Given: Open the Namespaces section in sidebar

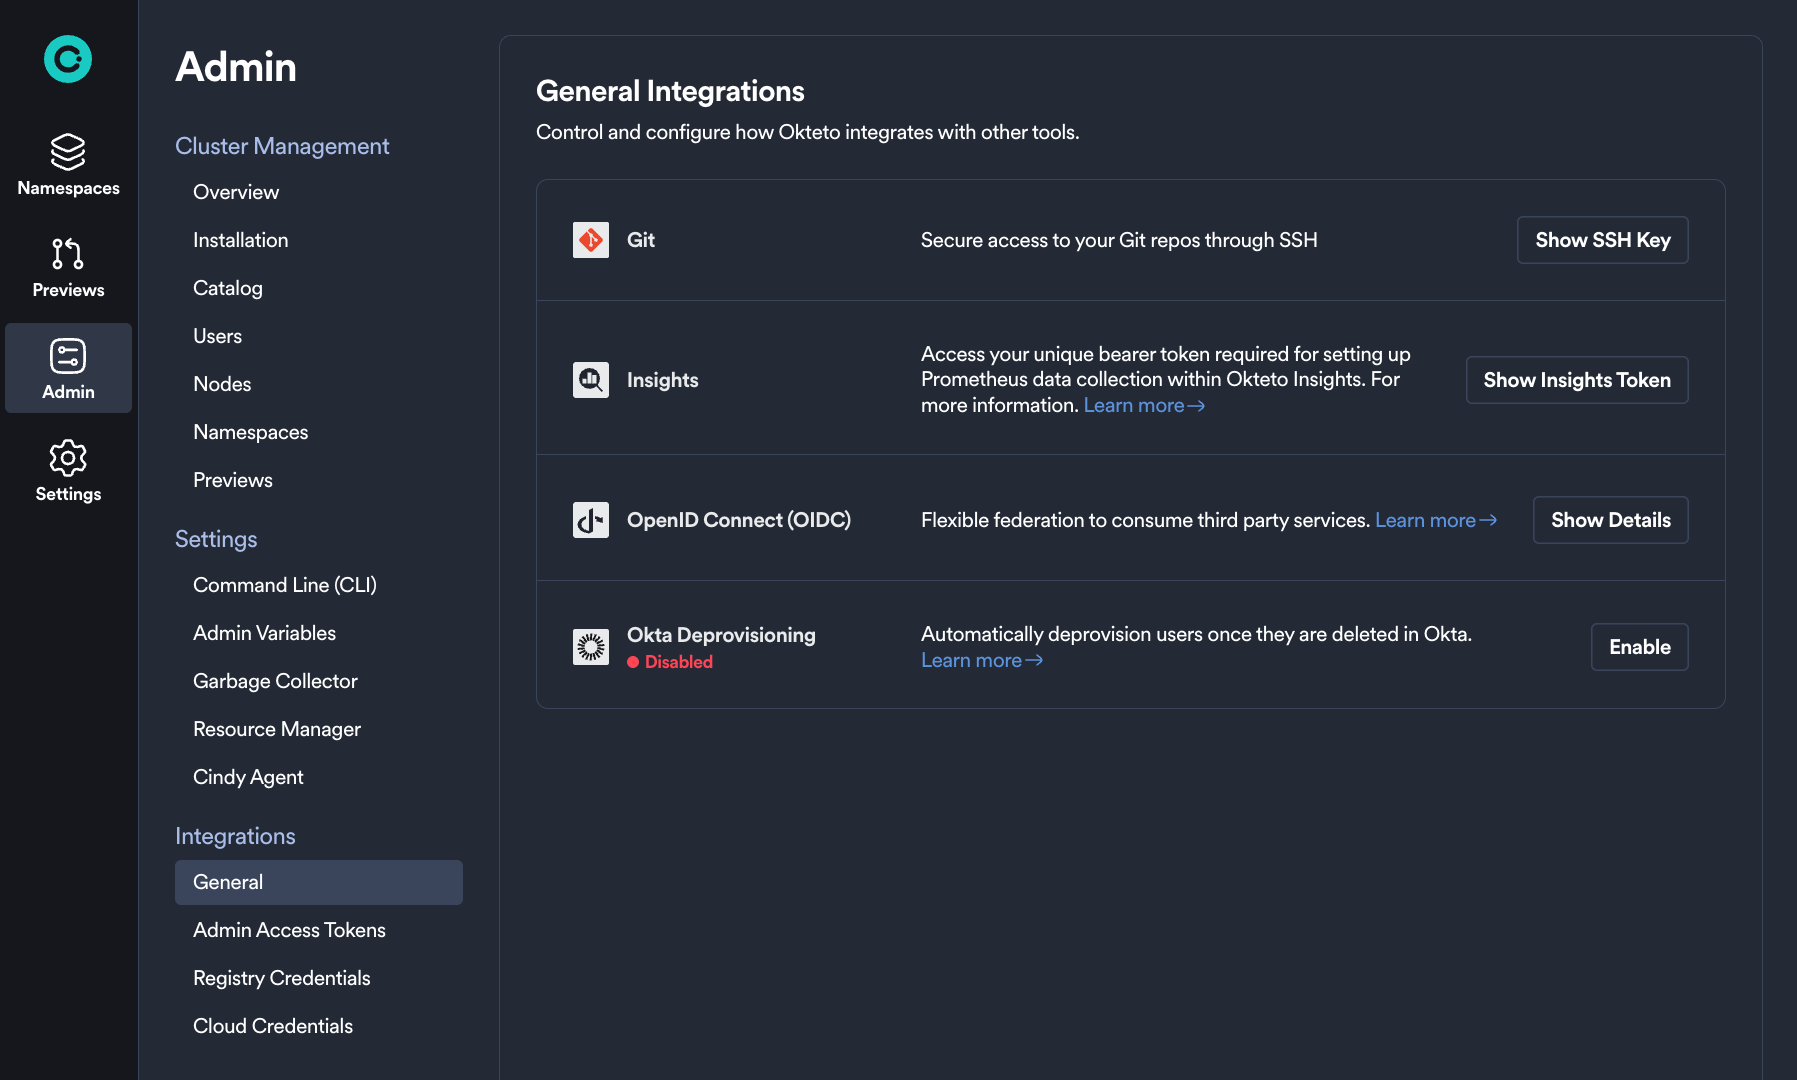Looking at the screenshot, I should pyautogui.click(x=67, y=165).
